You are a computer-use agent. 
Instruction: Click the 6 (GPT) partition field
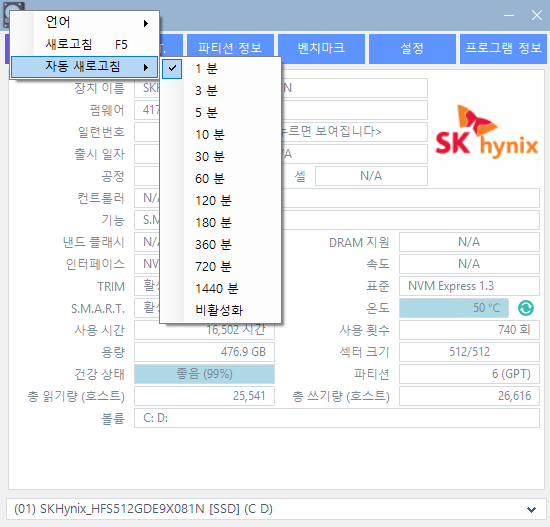(x=469, y=374)
